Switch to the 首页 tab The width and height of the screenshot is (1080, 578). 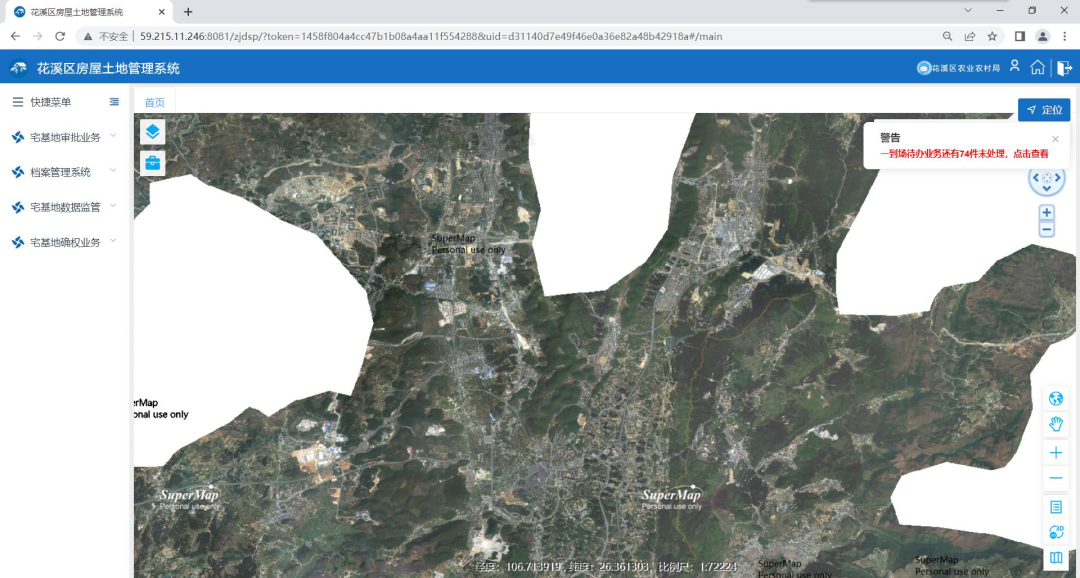point(155,103)
